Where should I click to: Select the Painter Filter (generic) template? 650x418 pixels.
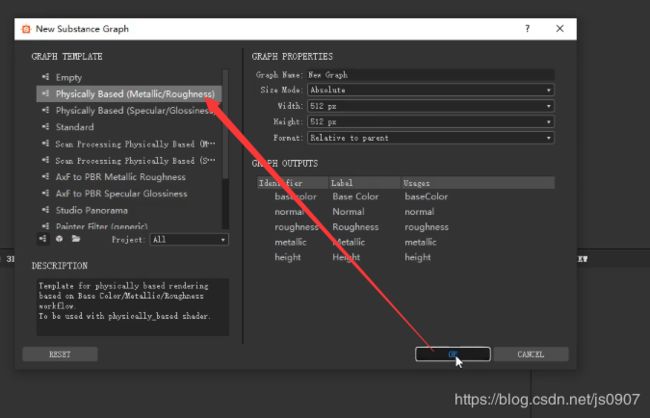[x=129, y=225]
